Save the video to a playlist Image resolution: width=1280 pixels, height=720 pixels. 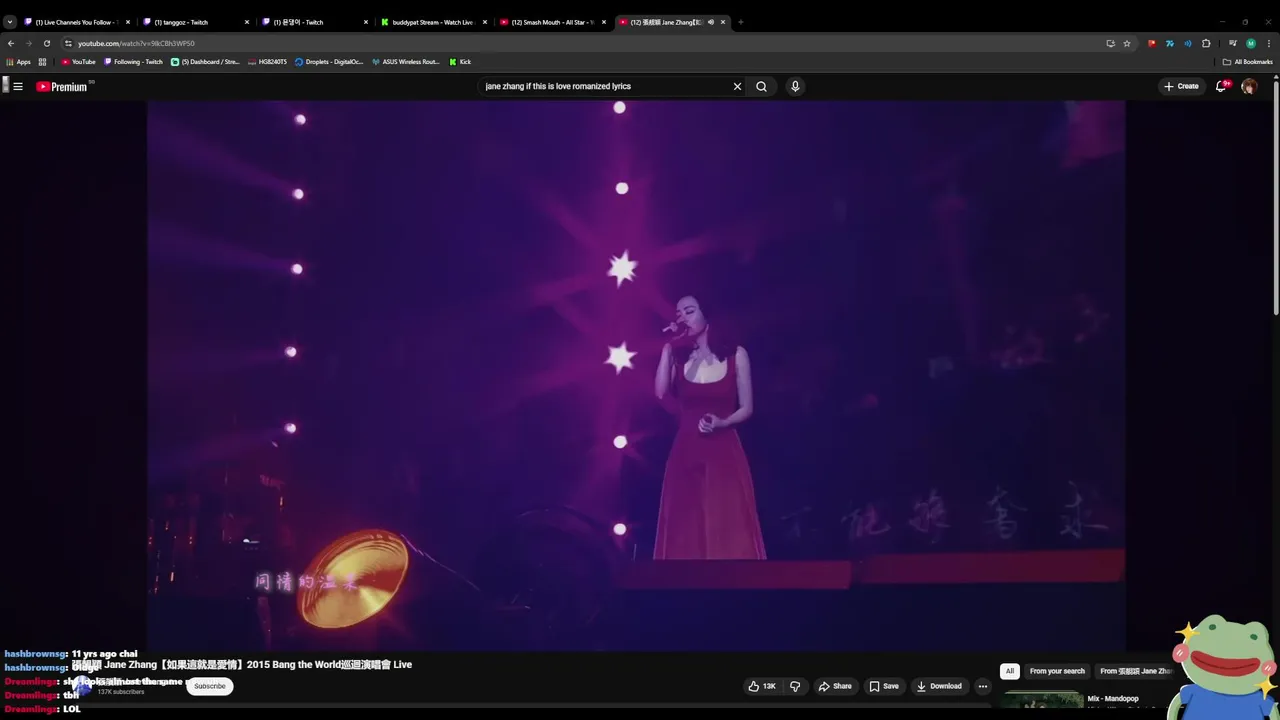884,686
